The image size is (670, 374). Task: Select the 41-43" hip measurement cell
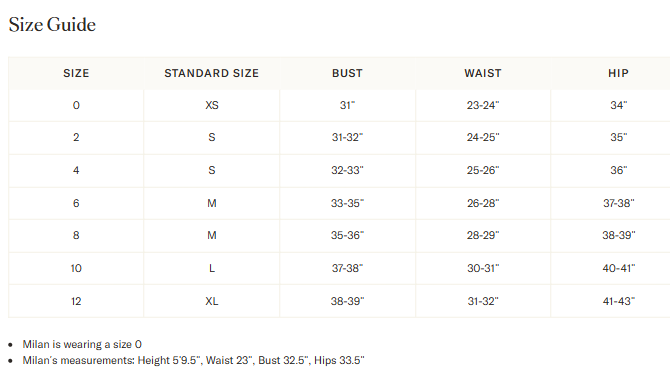618,301
